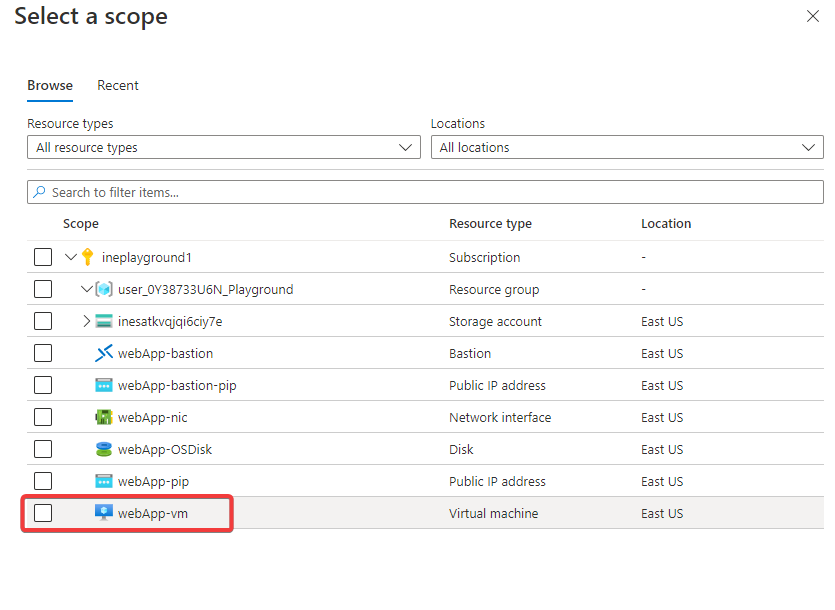This screenshot has height=610, width=835.
Task: Click the inesatkvqjqi6ciy7e storage account icon
Action: pos(104,321)
